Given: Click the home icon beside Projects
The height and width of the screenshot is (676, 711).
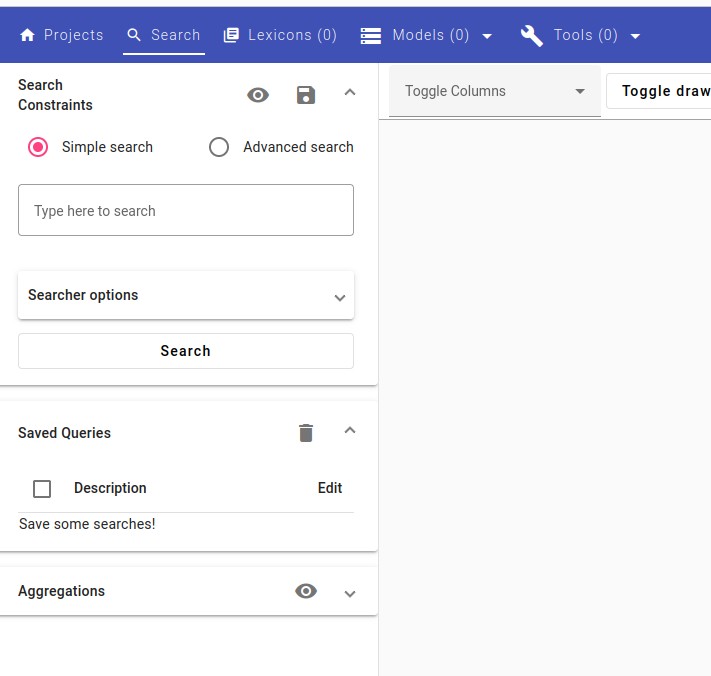Looking at the screenshot, I should click(x=28, y=36).
